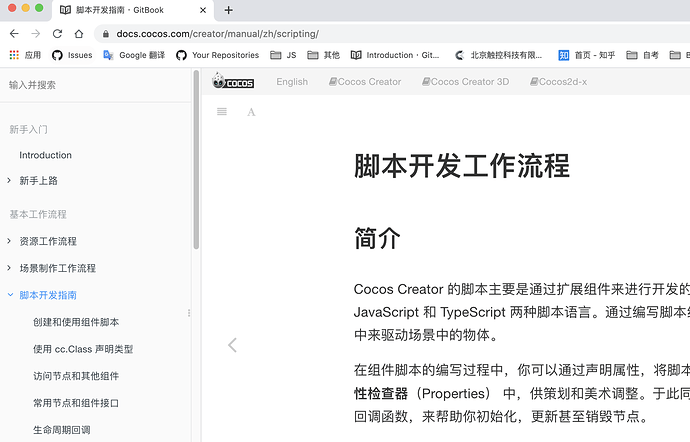Click the 基本工作流程 sidebar section label
Screen dimensions: 690x442
(38, 214)
